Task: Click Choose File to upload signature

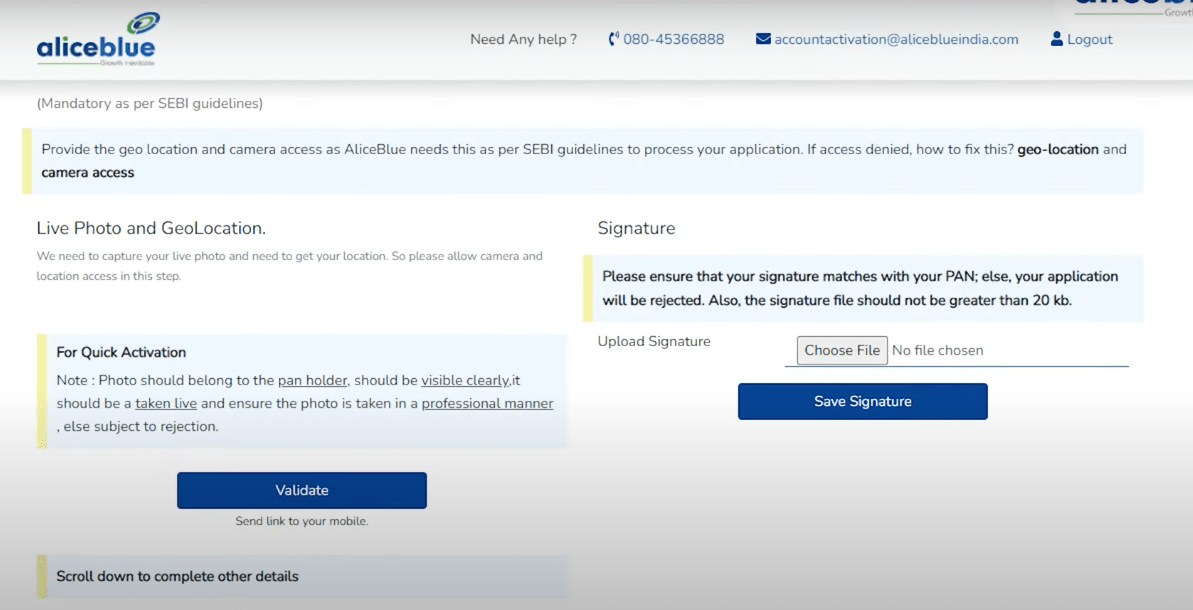Action: [x=842, y=351]
